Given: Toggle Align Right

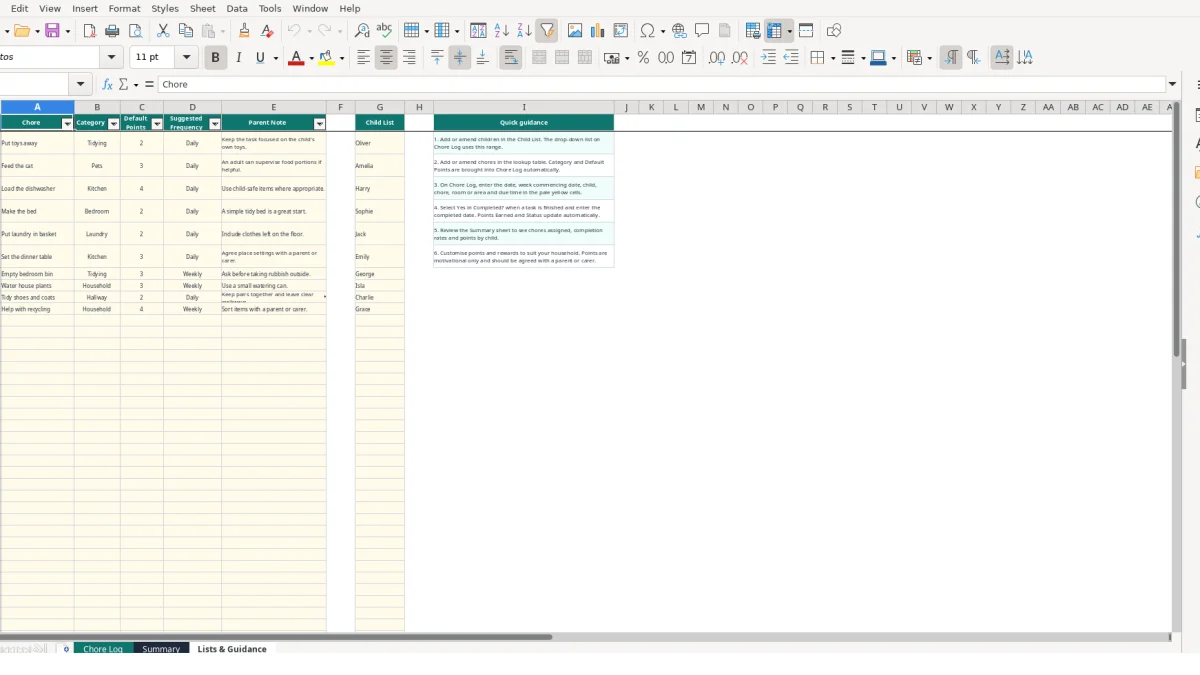Looking at the screenshot, I should tap(409, 58).
